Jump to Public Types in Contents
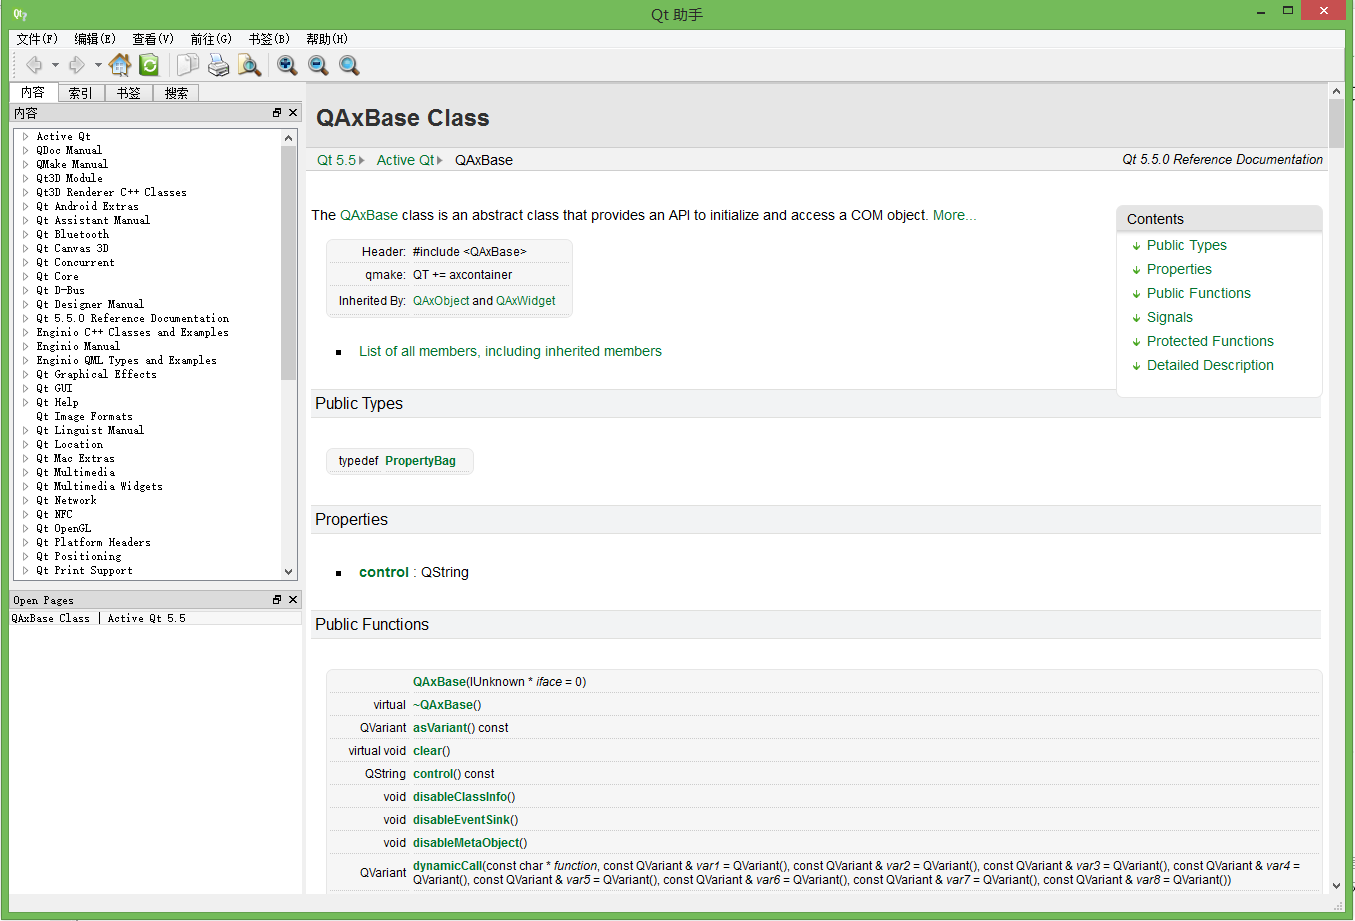 (1187, 245)
